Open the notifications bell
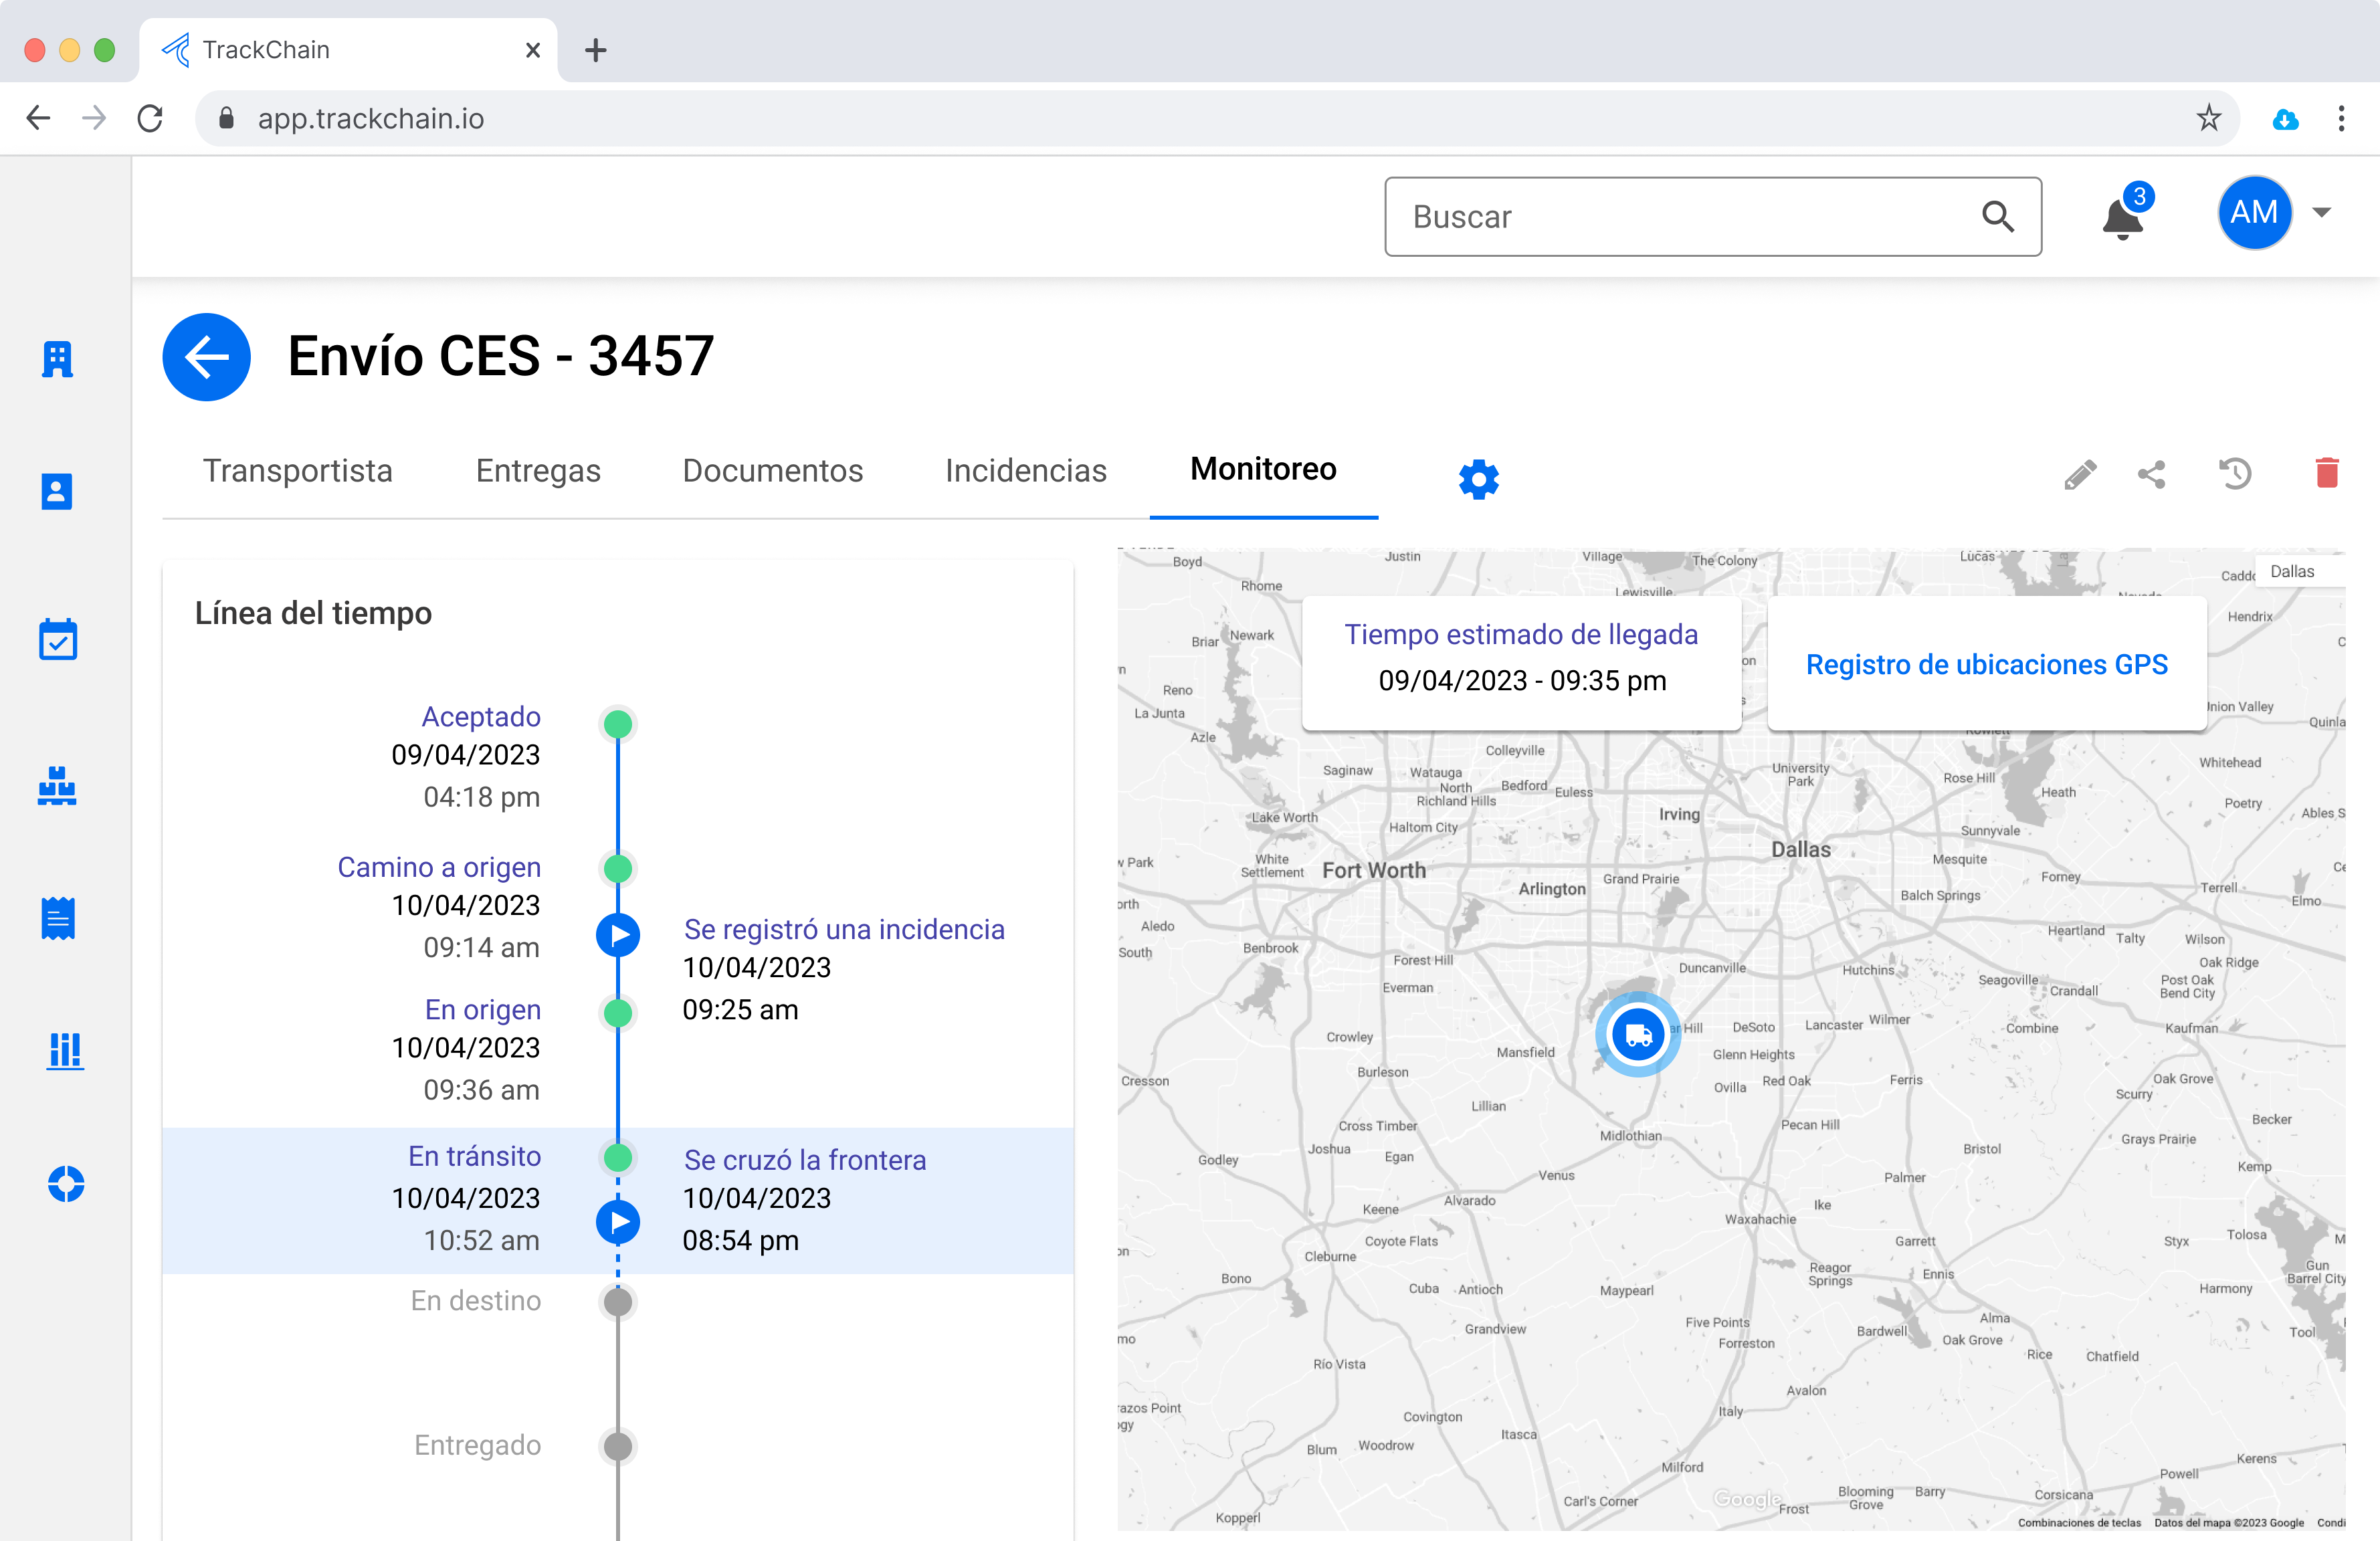2380x1541 pixels. click(x=2122, y=217)
